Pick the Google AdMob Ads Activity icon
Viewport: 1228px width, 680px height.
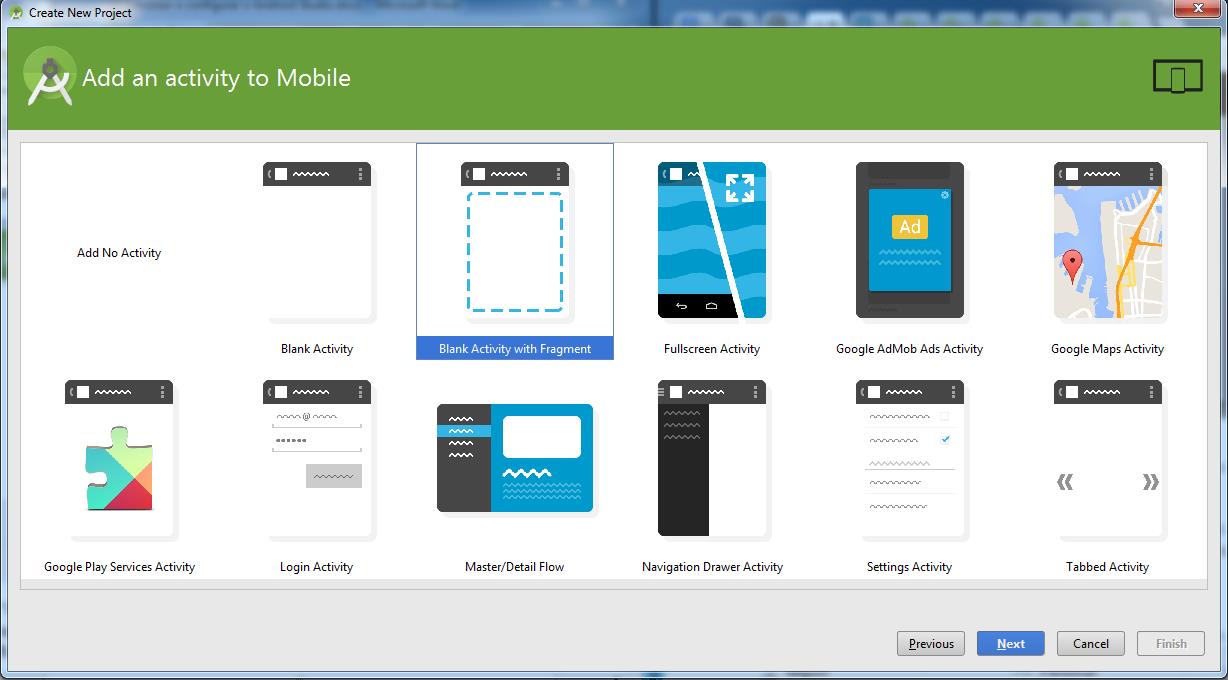909,241
